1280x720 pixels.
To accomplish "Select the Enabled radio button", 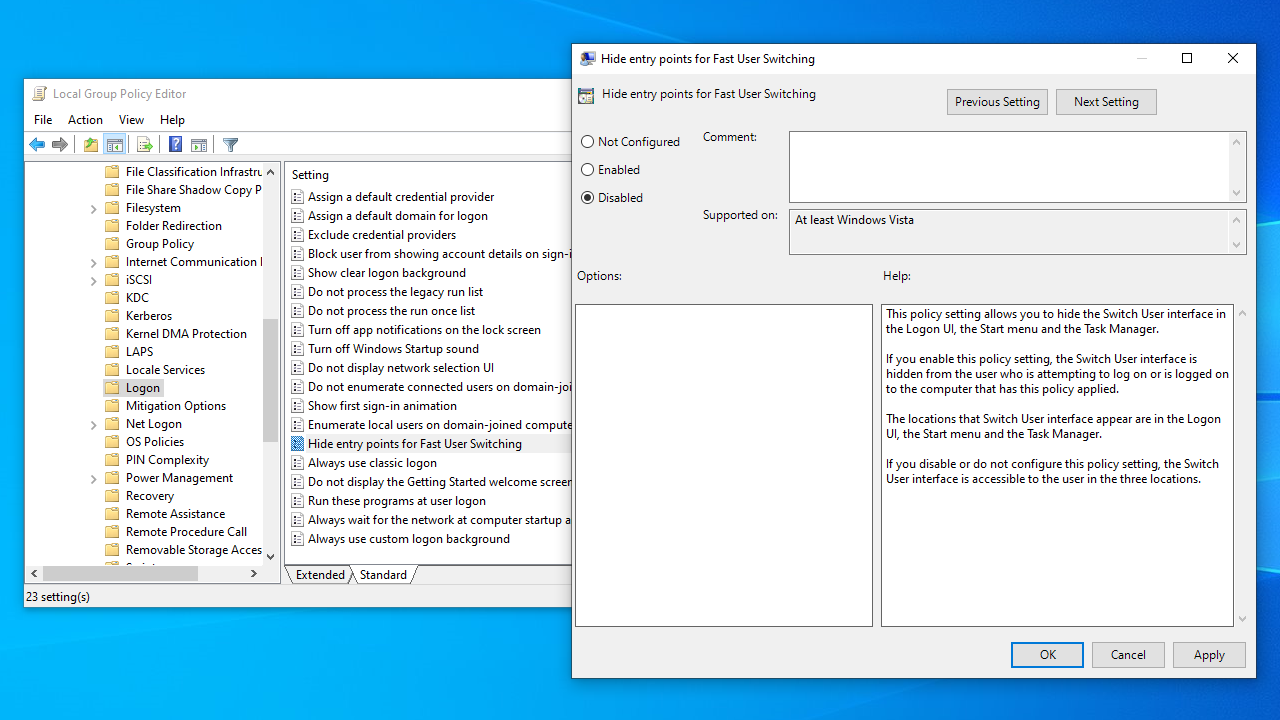I will click(588, 170).
